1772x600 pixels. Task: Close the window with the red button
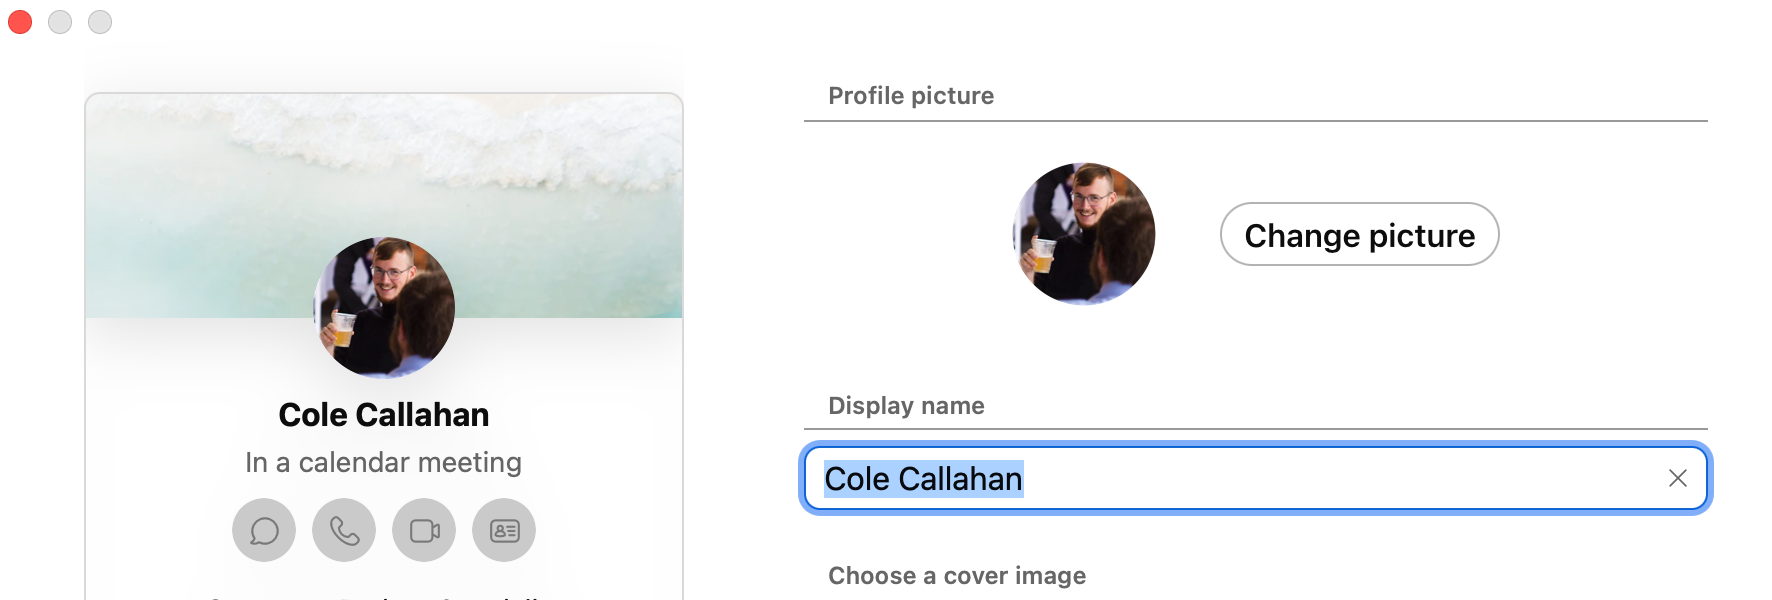tap(20, 21)
